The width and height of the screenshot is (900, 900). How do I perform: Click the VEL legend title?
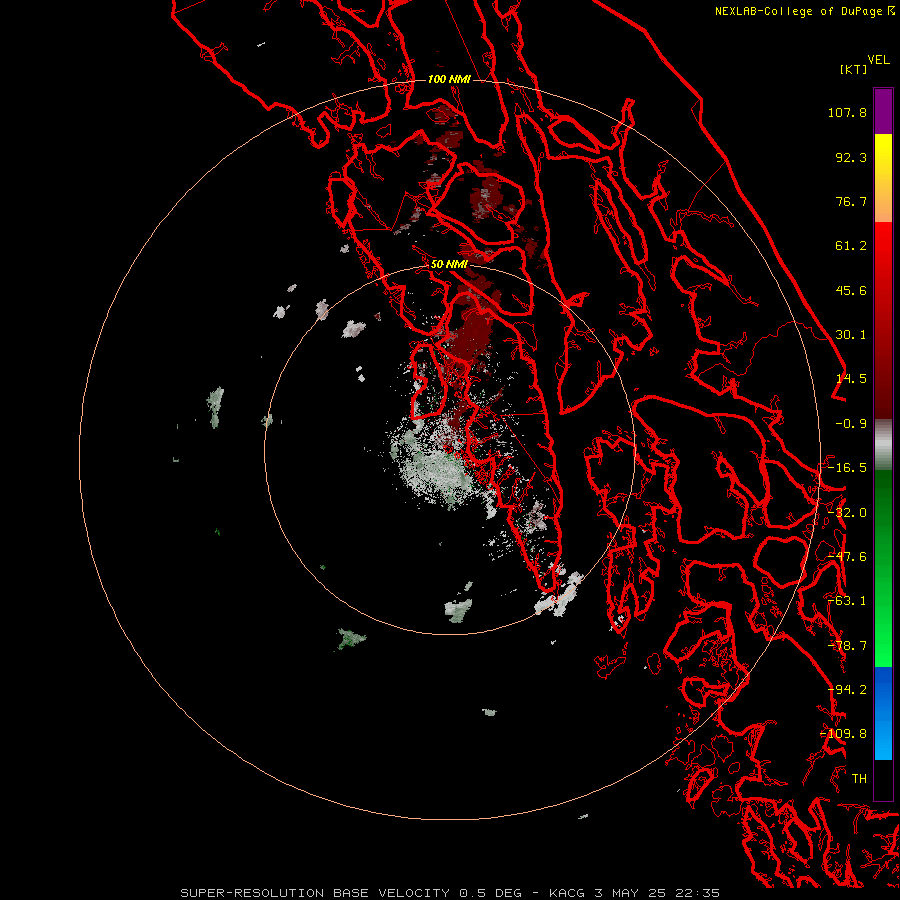[878, 60]
